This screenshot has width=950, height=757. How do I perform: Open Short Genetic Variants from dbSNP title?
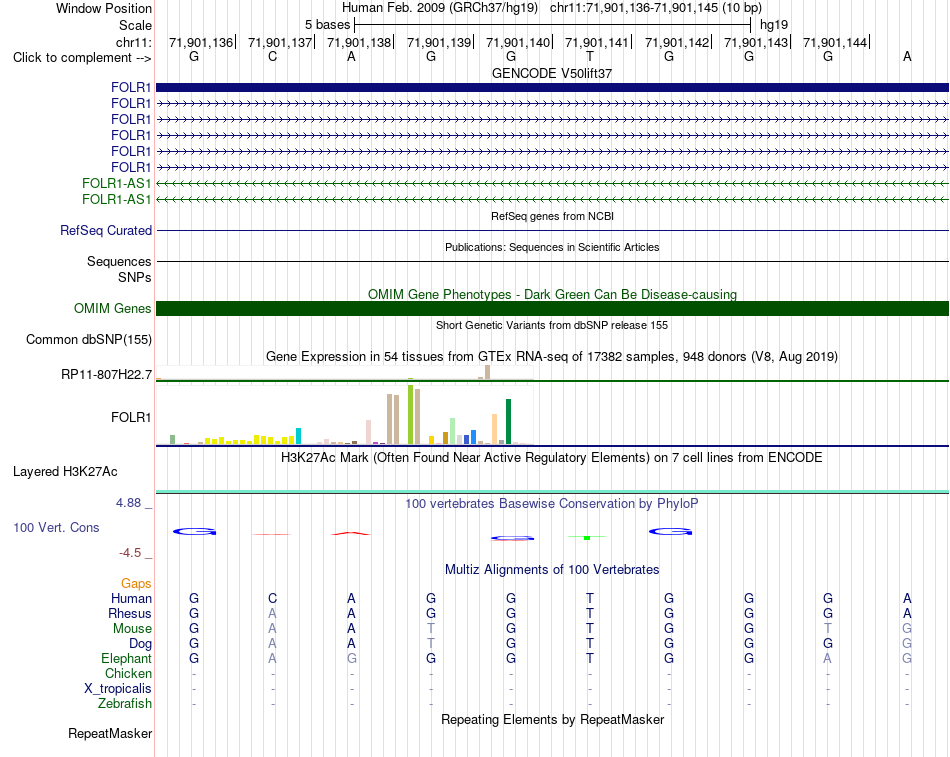(552, 325)
